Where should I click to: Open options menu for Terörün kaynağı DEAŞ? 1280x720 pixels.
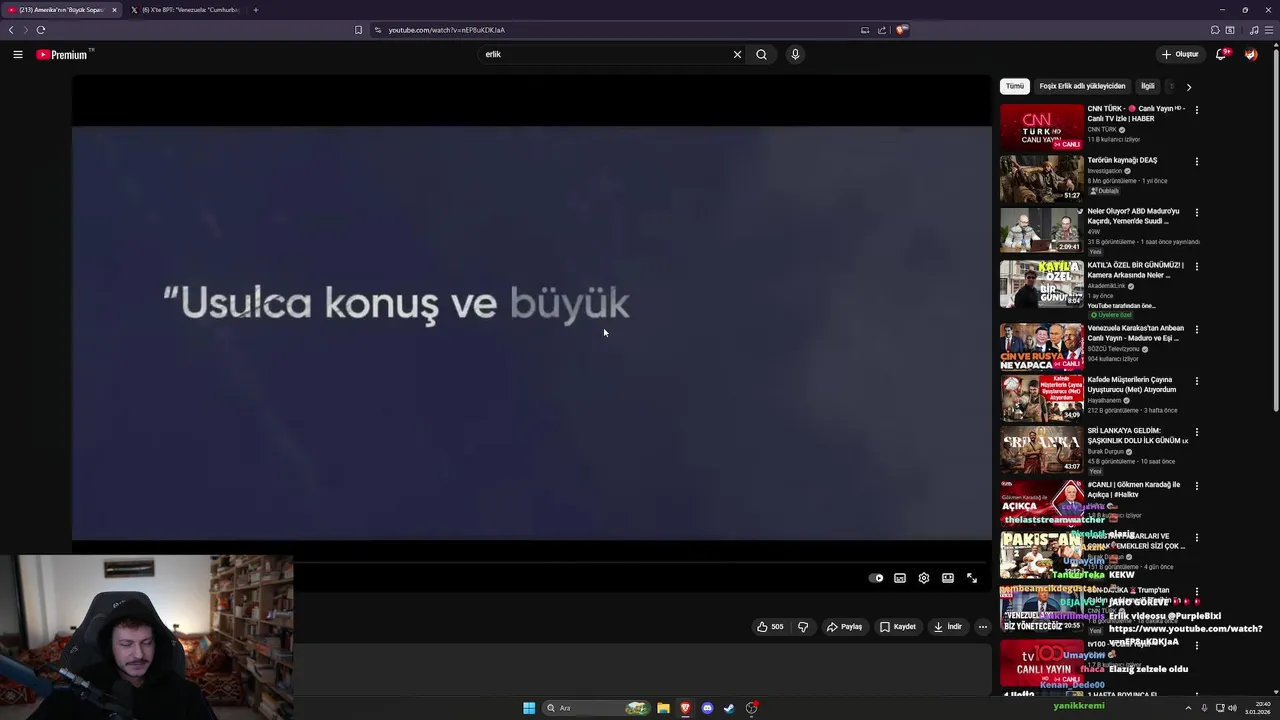pyautogui.click(x=1197, y=161)
